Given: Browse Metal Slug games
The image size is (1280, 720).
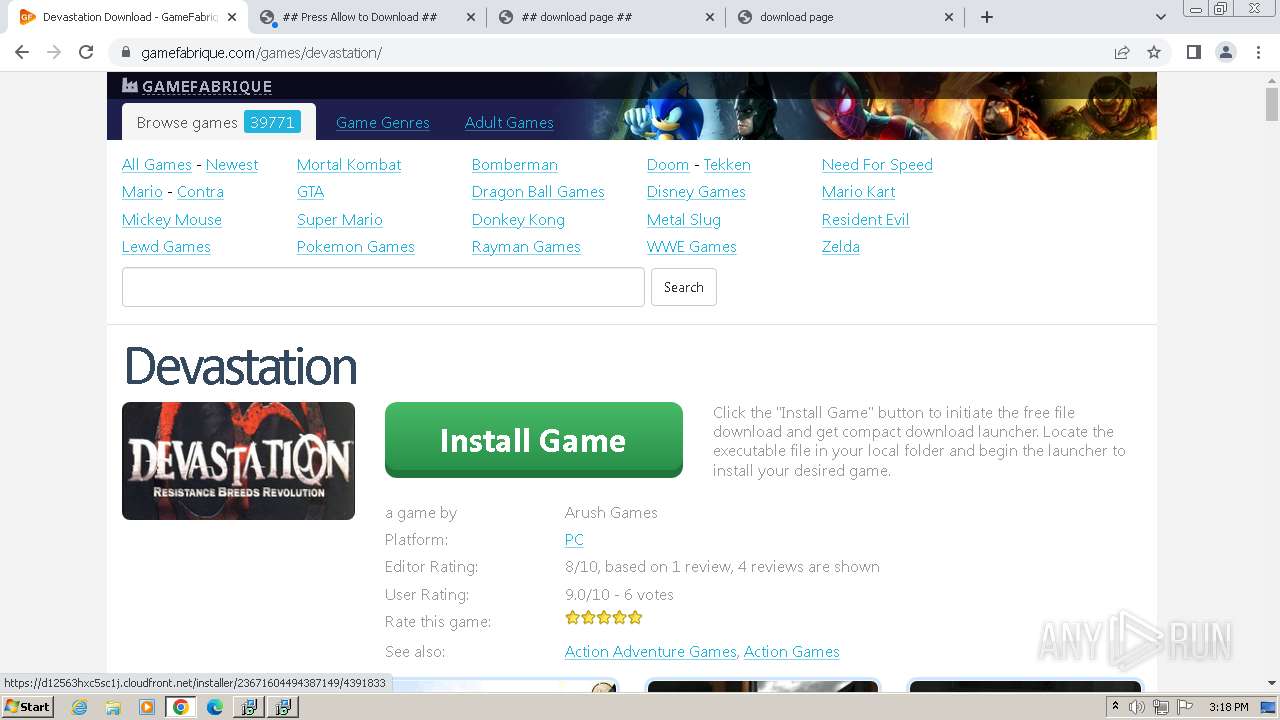Looking at the screenshot, I should pyautogui.click(x=684, y=220).
